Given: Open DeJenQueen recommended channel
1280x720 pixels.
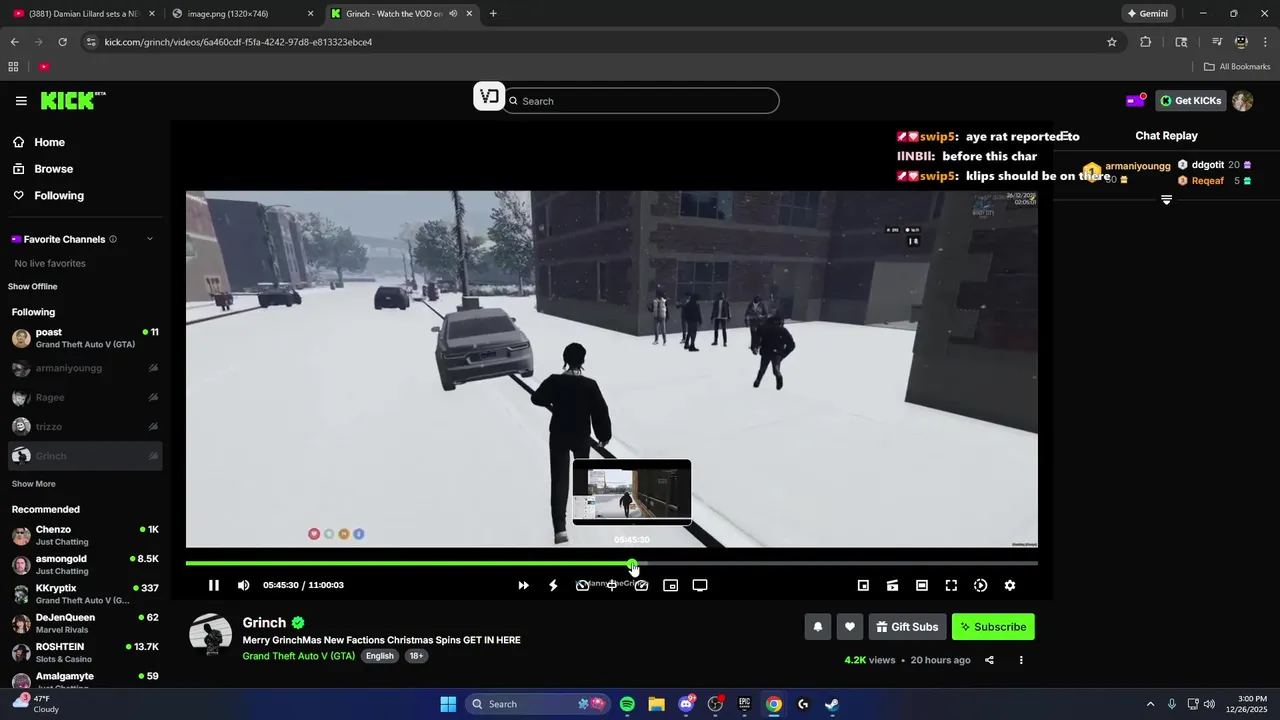Looking at the screenshot, I should click(x=84, y=623).
